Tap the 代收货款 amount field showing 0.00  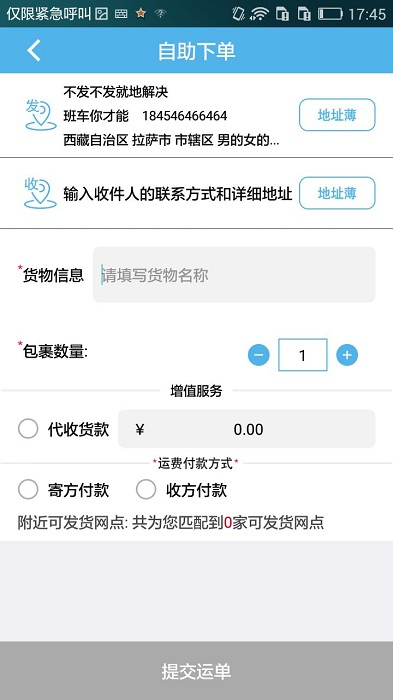tap(247, 429)
